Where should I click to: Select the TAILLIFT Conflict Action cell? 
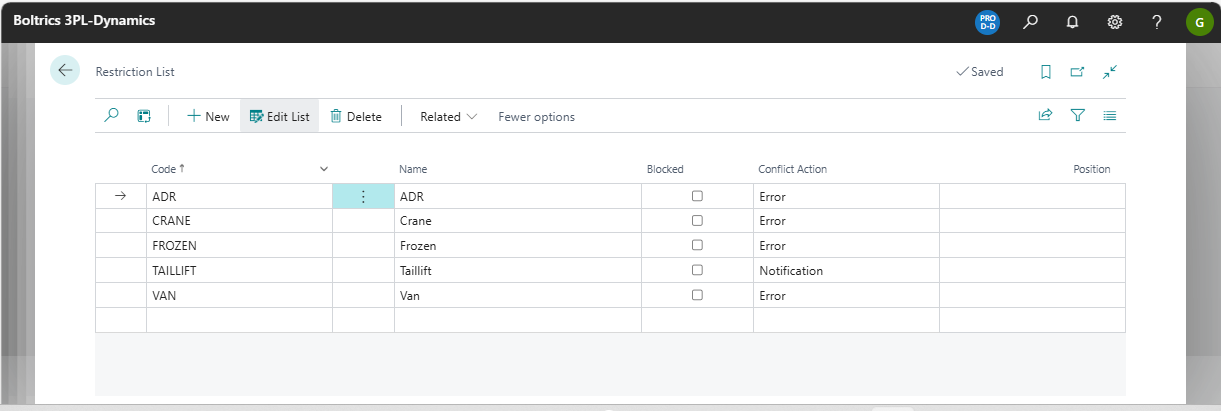pos(845,271)
